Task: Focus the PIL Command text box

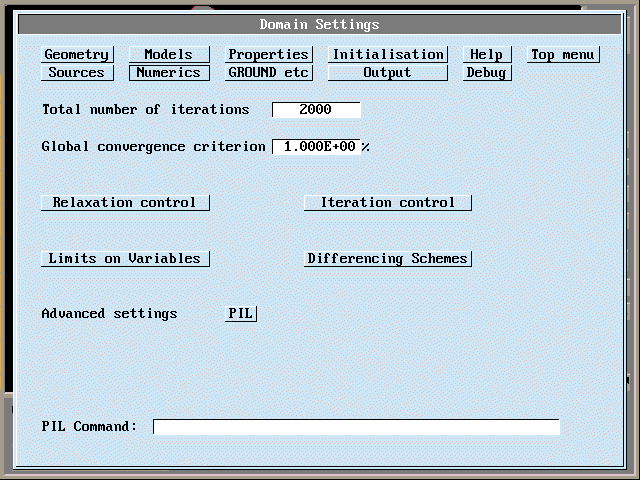Action: pos(356,427)
